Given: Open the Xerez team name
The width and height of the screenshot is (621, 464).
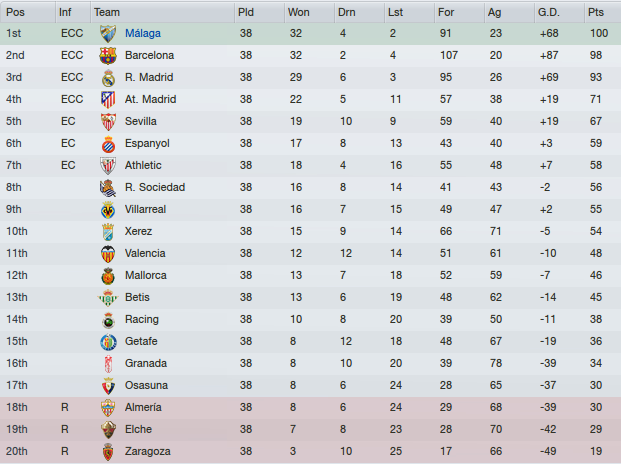Looking at the screenshot, I should (138, 231).
